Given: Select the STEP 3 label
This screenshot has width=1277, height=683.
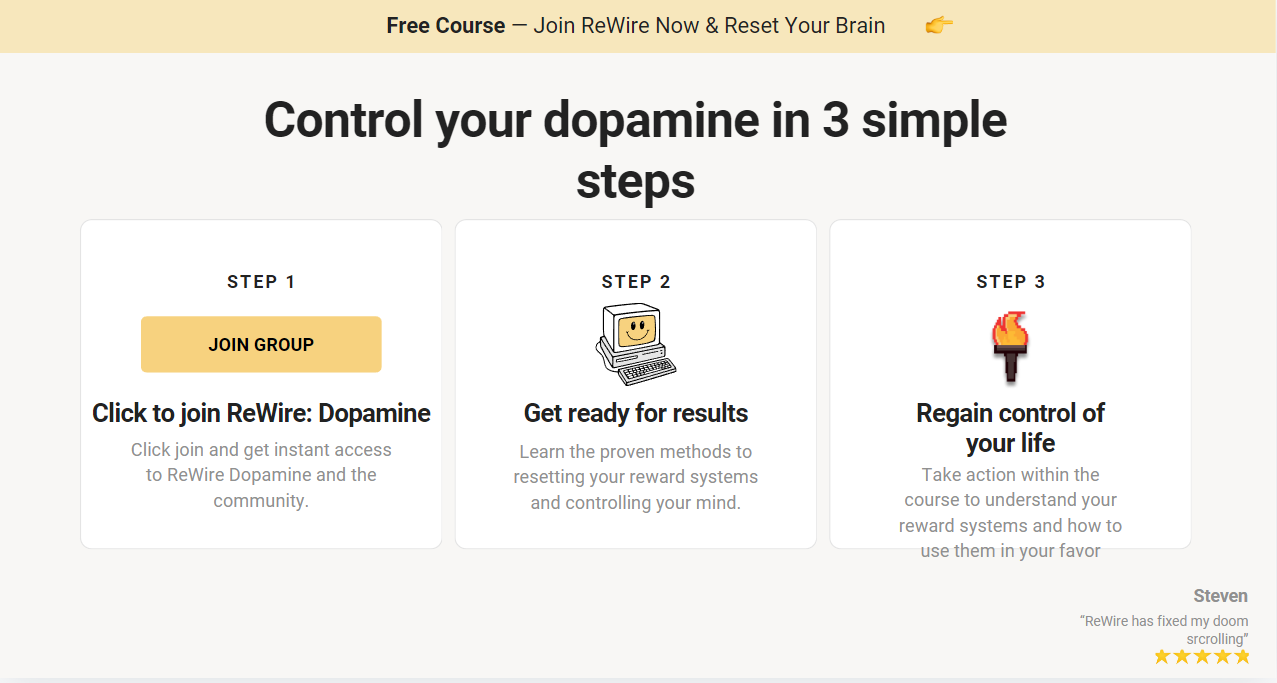Looking at the screenshot, I should click(x=1010, y=282).
